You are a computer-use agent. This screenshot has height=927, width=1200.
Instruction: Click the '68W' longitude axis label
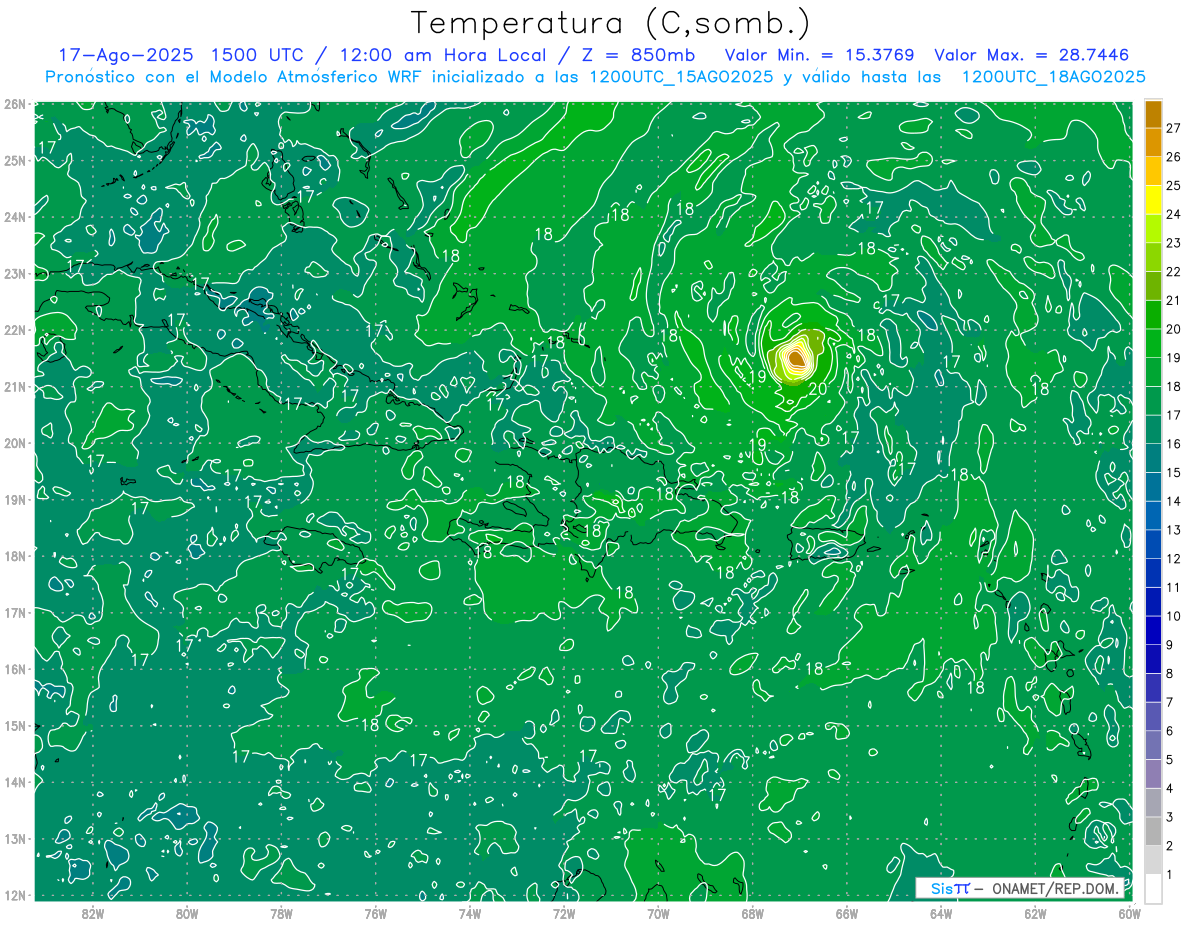click(x=753, y=912)
